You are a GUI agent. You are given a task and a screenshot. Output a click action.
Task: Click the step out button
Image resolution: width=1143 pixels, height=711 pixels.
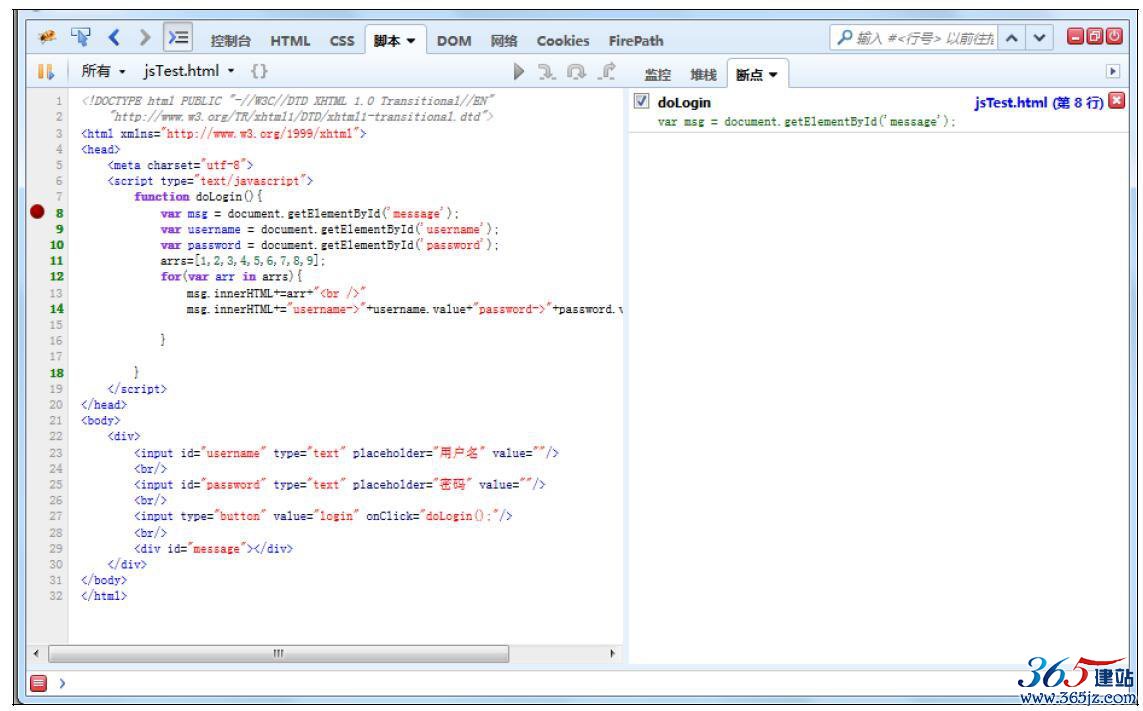click(x=606, y=71)
